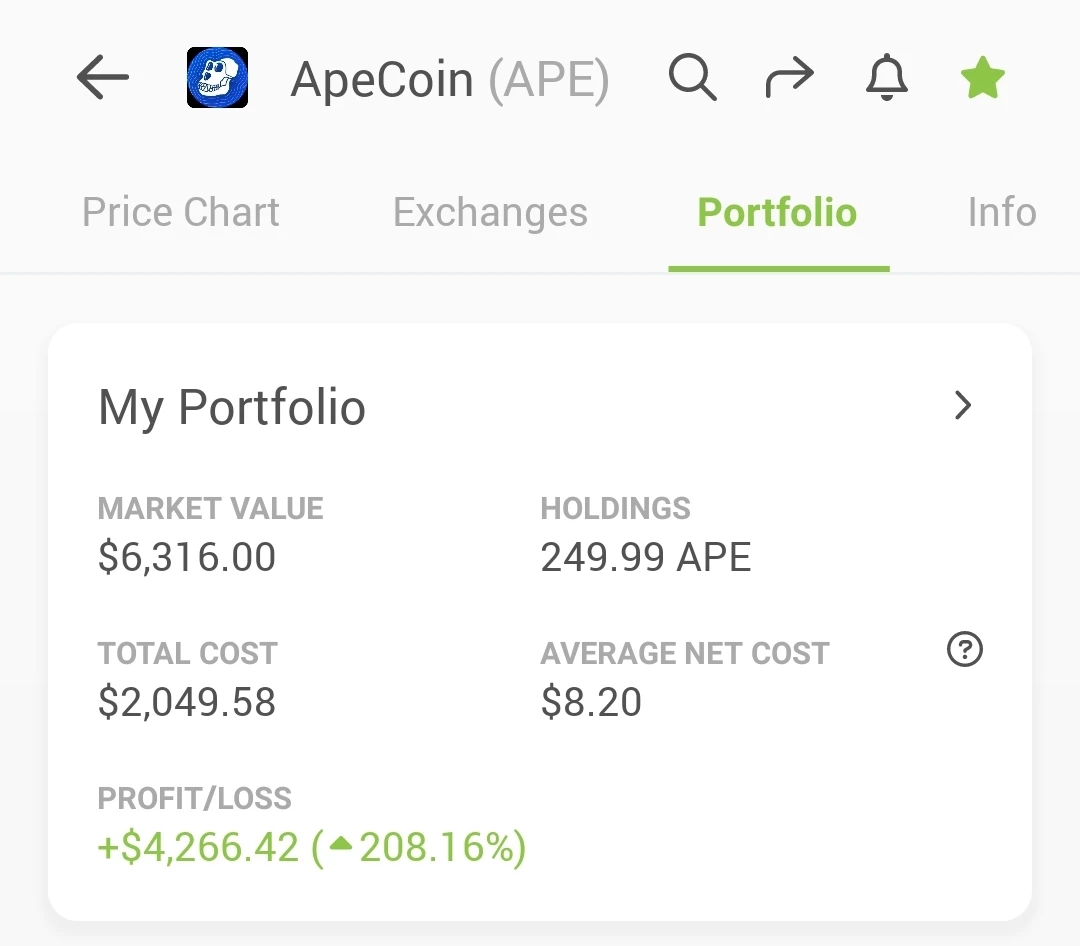This screenshot has width=1080, height=946.
Task: Switch to the Exchanges tab
Action: 490,212
